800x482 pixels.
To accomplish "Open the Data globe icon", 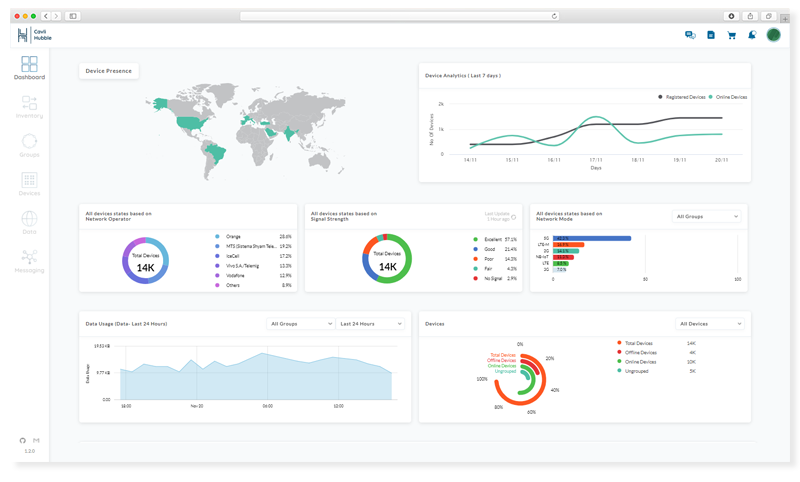I will [29, 221].
